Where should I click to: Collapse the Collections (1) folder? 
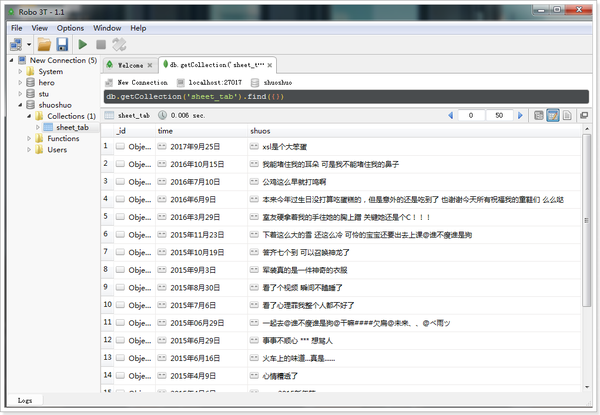29,116
